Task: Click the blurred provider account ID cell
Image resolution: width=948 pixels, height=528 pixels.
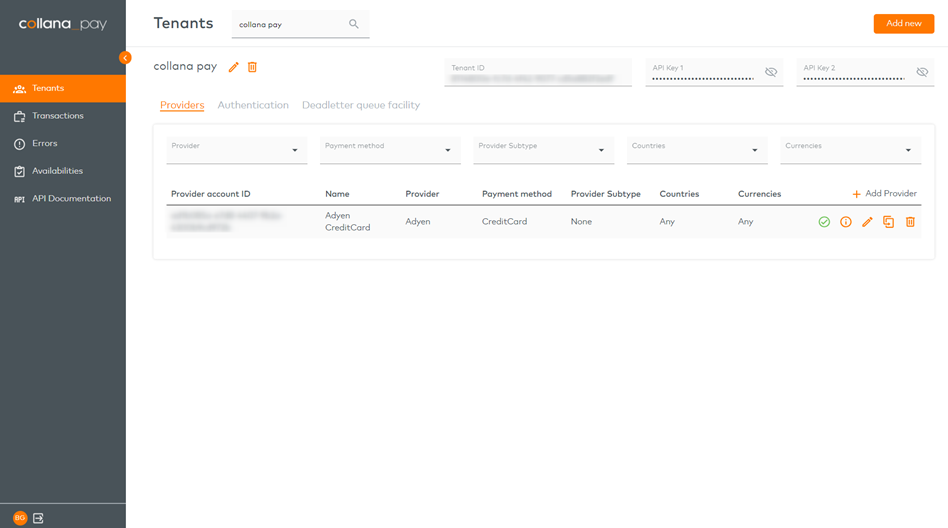Action: 226,221
